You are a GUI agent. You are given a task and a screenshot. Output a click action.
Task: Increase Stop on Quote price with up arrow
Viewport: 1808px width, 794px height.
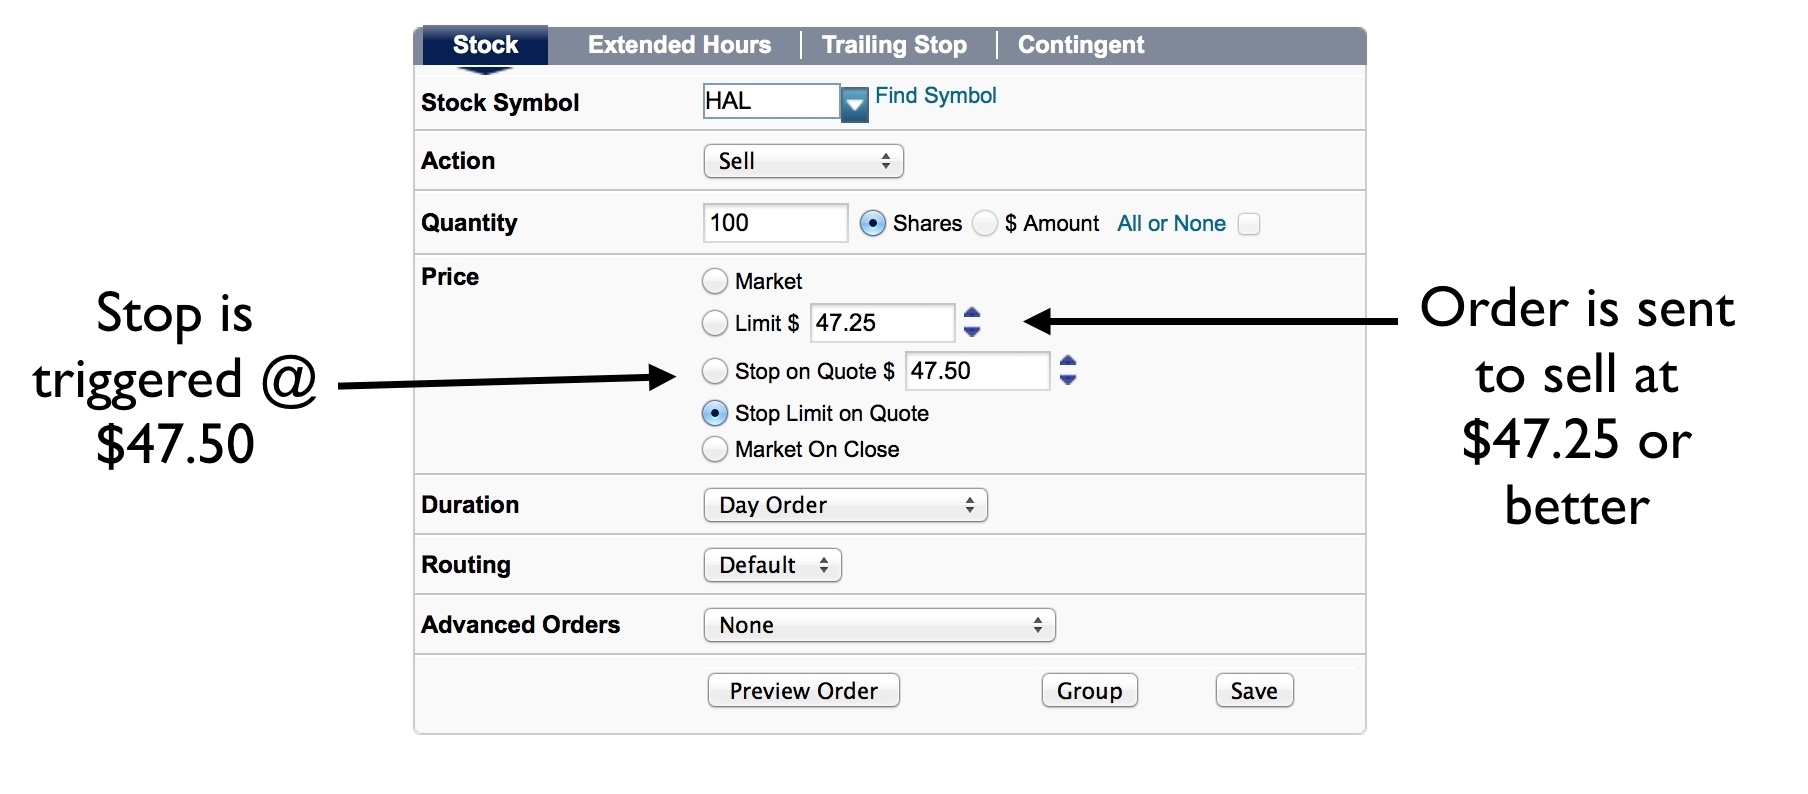coord(1068,362)
